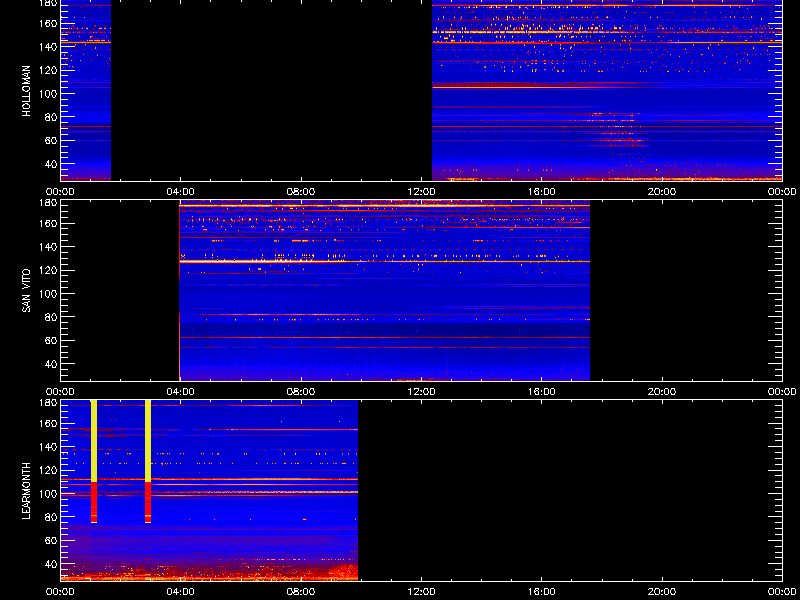The image size is (800, 600).
Task: Click the 60 frequency label on the Holloman axis
Action: 51,141
